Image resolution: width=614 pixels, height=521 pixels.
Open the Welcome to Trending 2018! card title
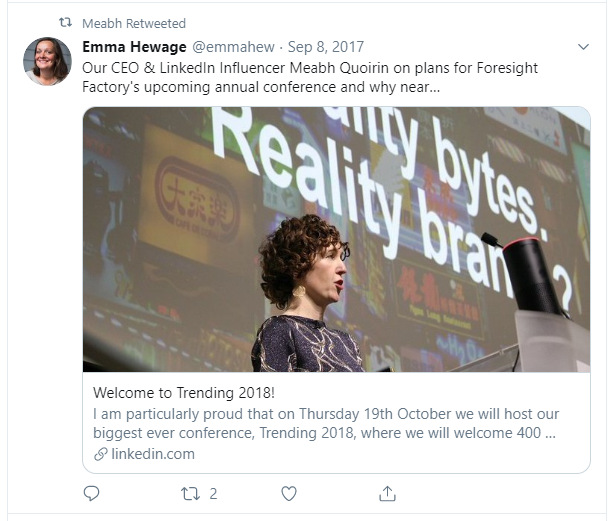point(184,393)
